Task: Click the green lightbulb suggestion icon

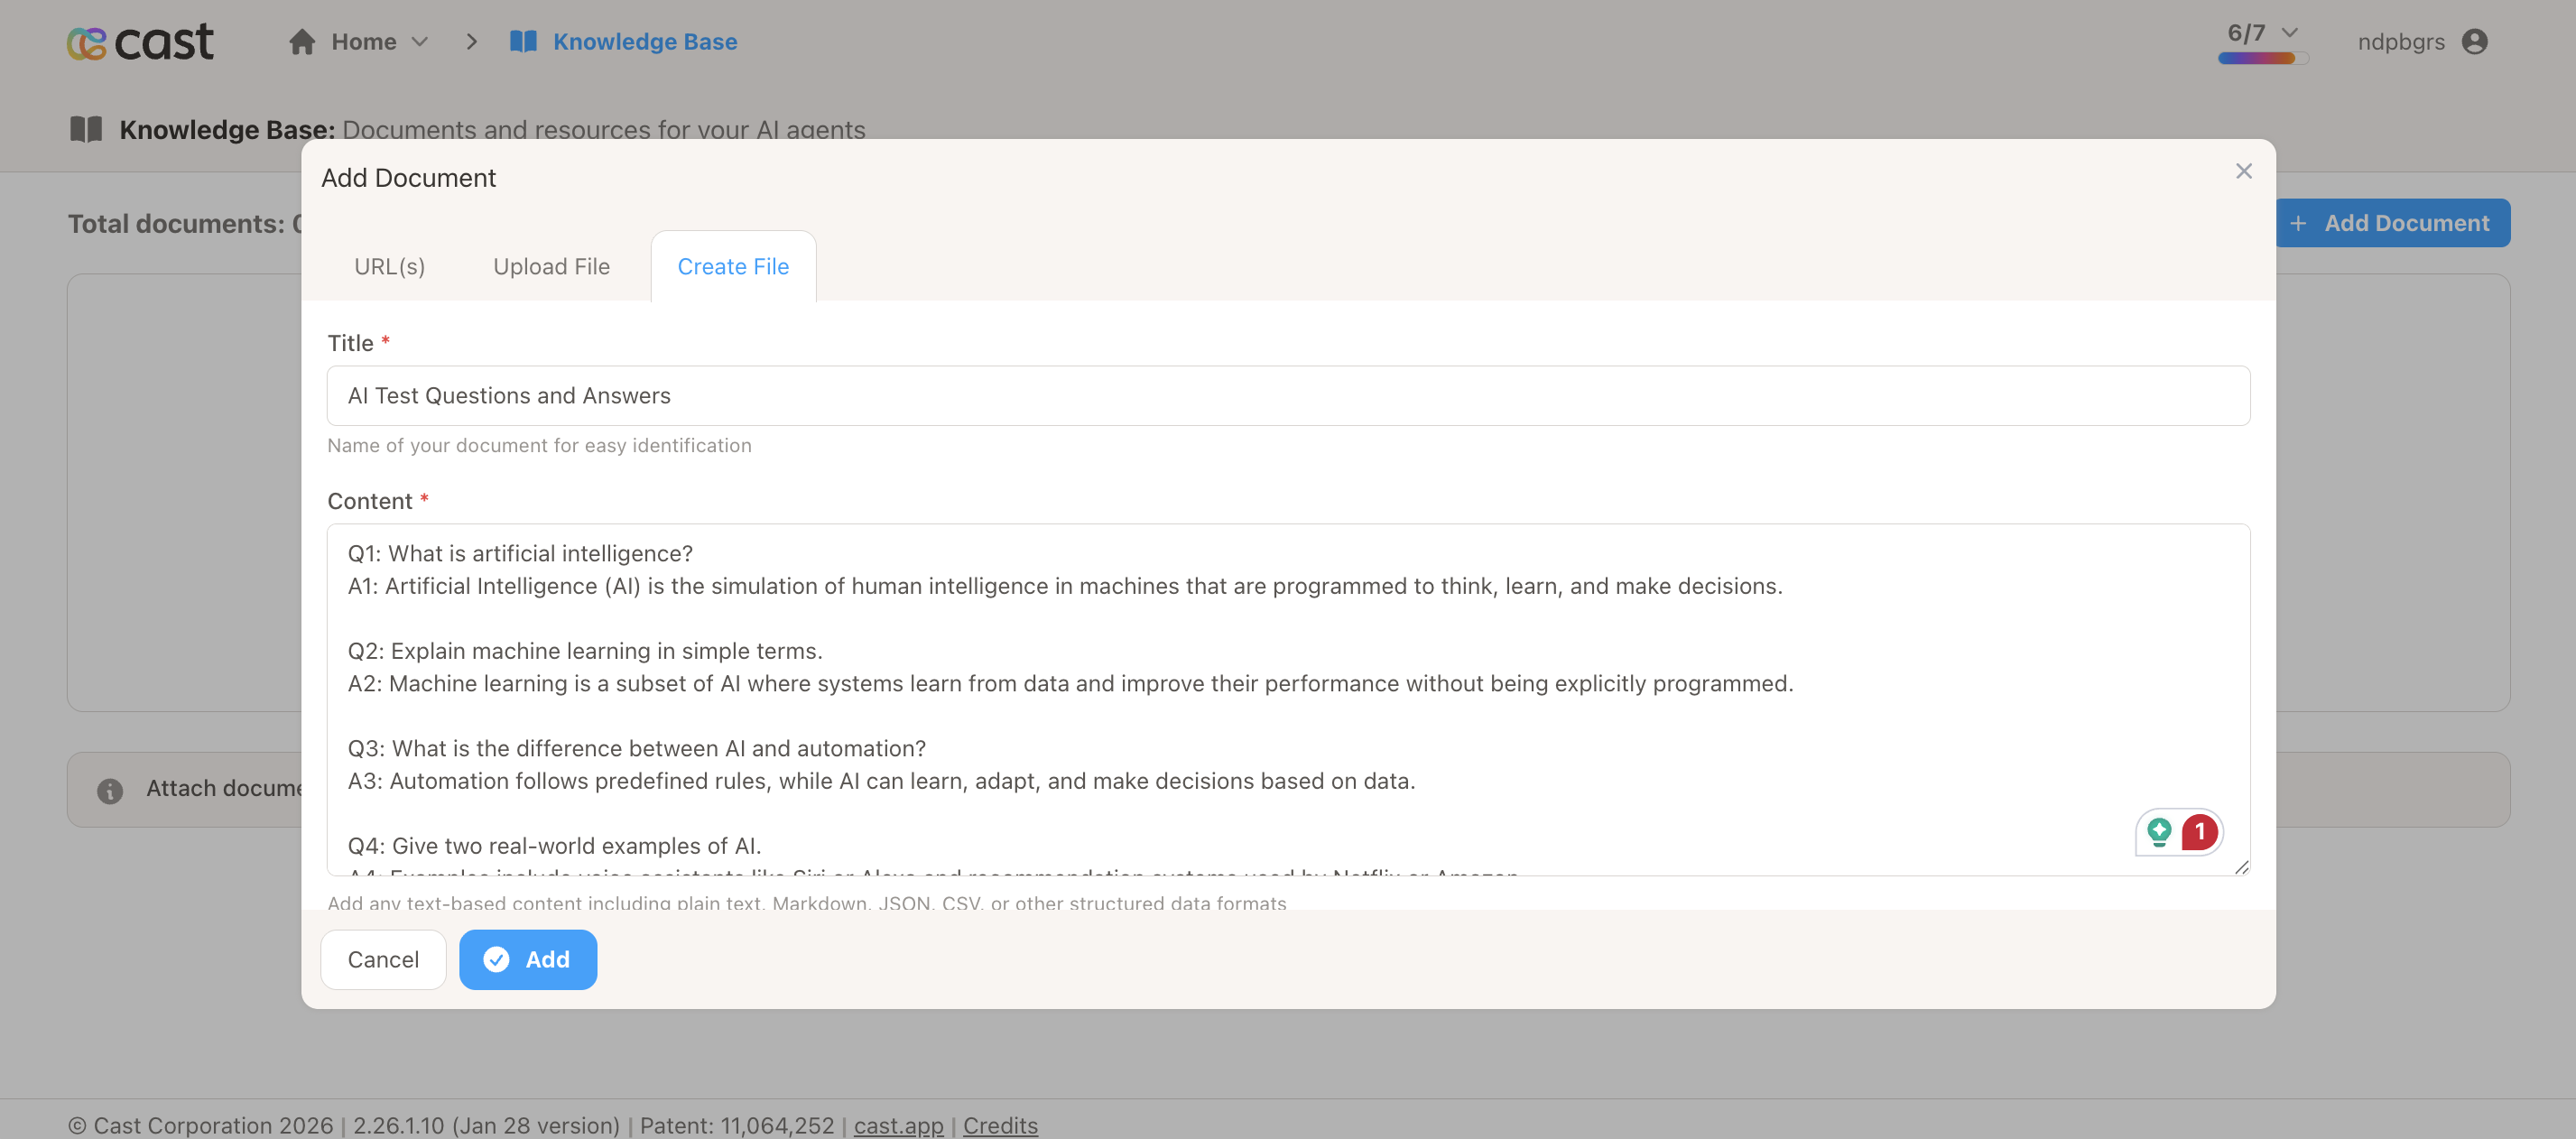Action: pos(2160,831)
